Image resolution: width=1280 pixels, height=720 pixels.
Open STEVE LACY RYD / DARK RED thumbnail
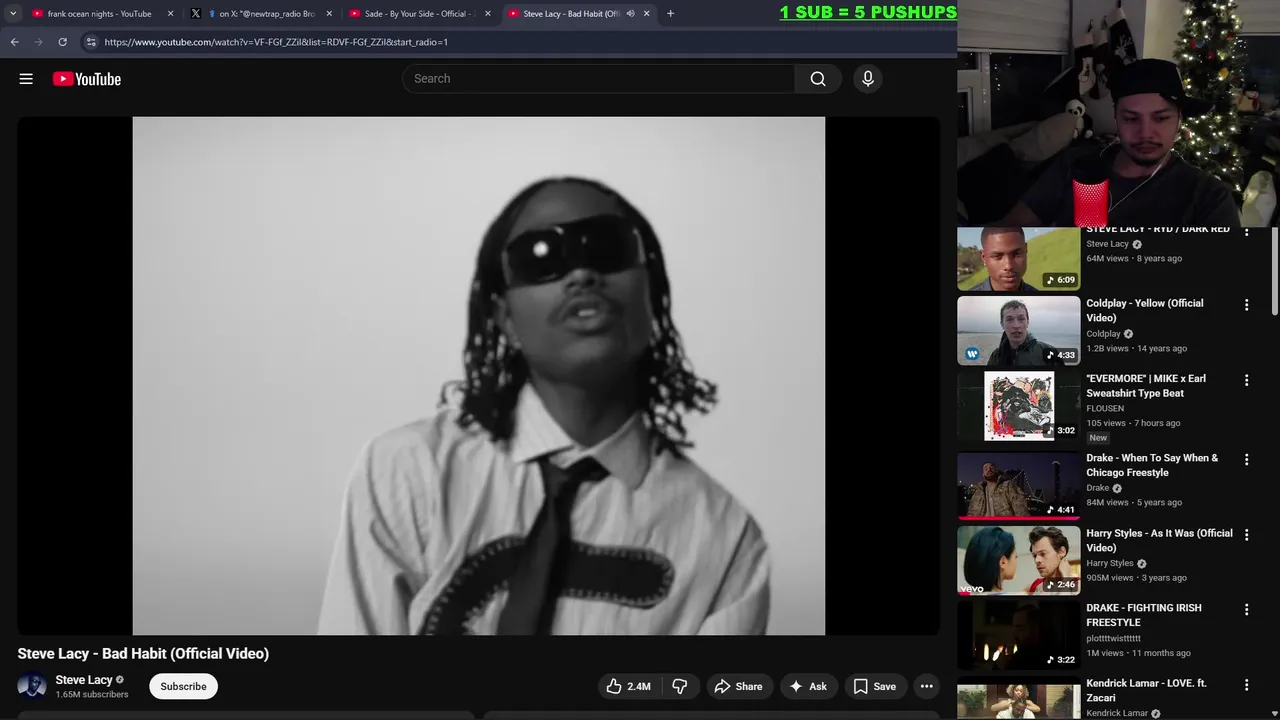pyautogui.click(x=1019, y=259)
